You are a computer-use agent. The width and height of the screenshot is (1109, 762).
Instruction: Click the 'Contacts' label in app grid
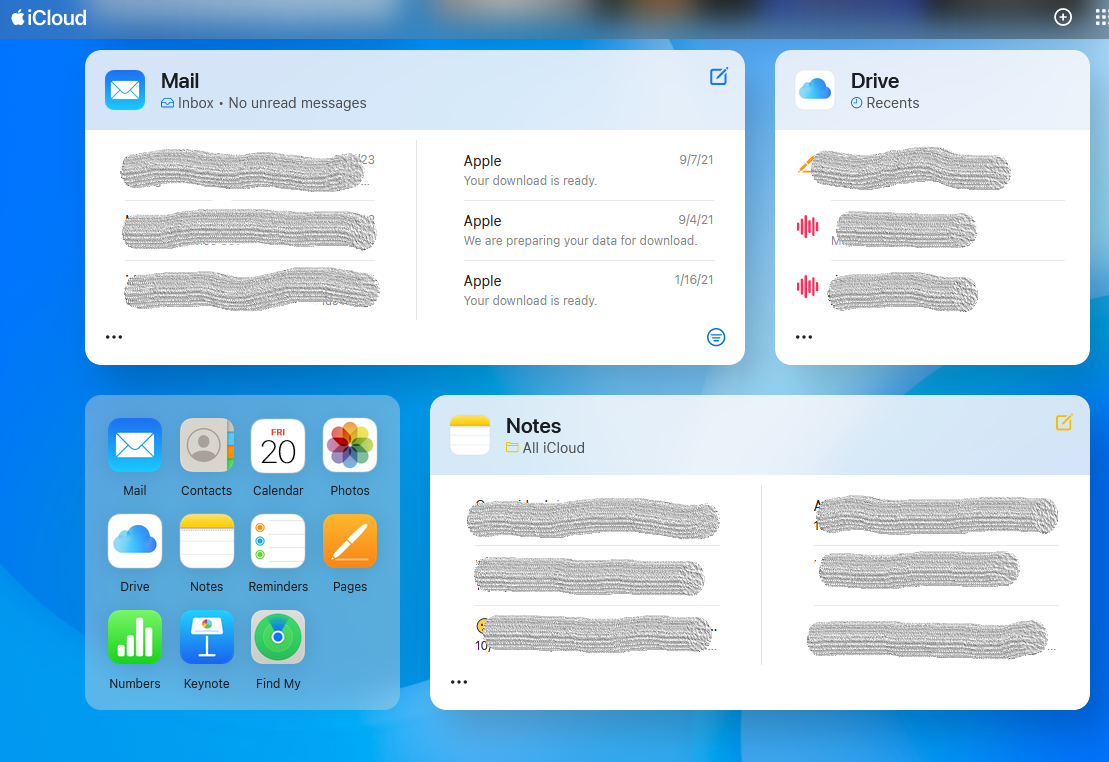(x=207, y=490)
